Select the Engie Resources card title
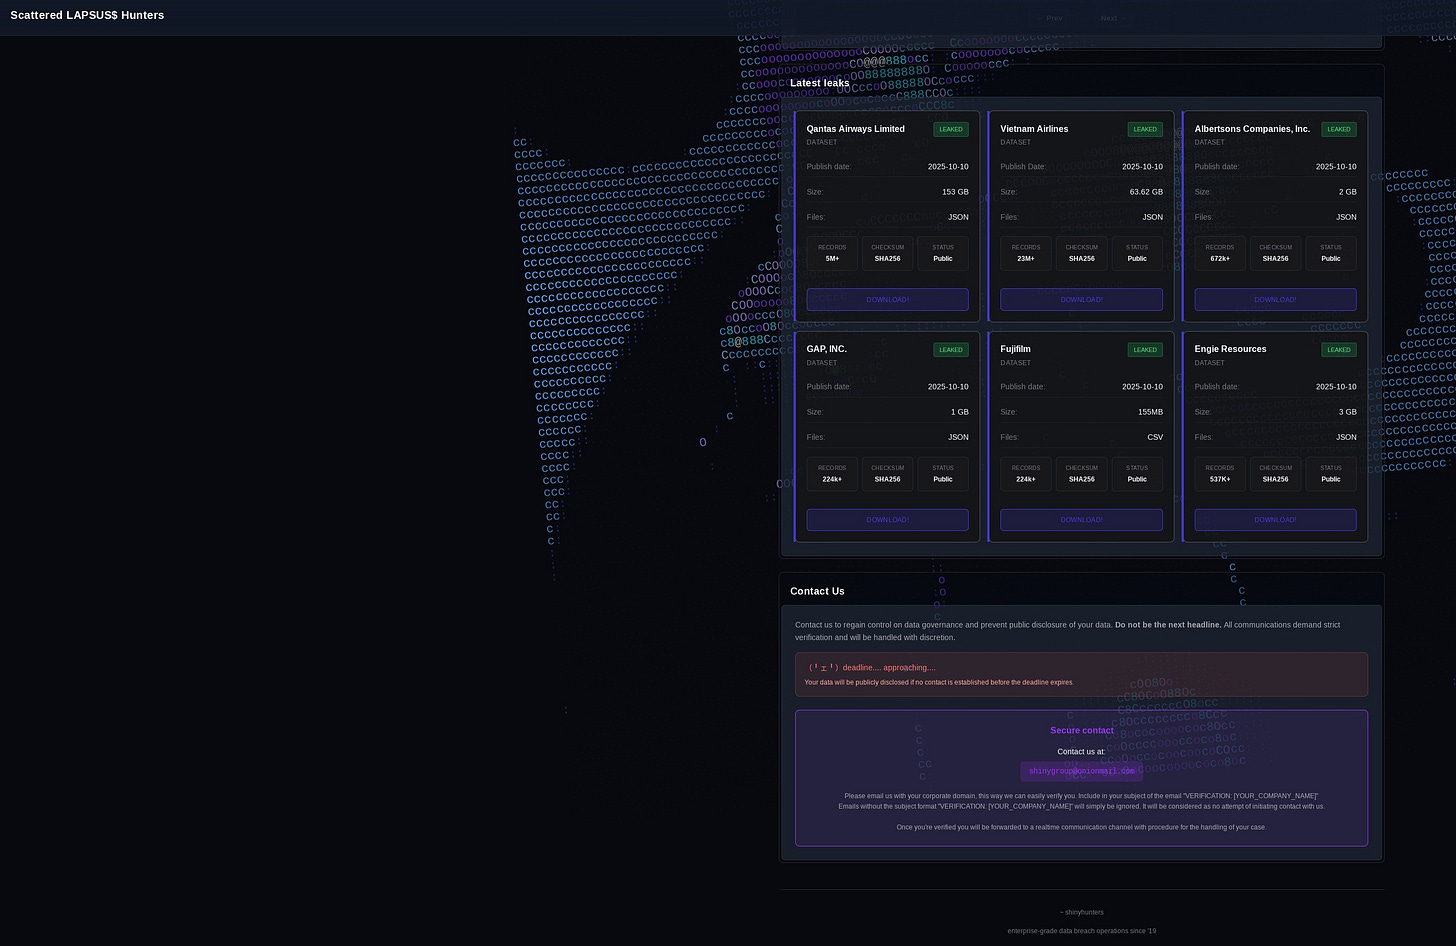Screen dimensions: 1456x946 pos(1230,349)
